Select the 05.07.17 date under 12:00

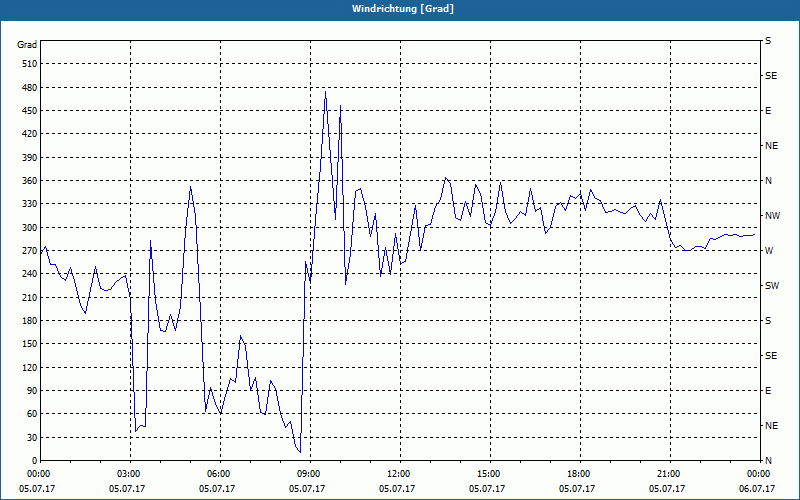tap(397, 489)
